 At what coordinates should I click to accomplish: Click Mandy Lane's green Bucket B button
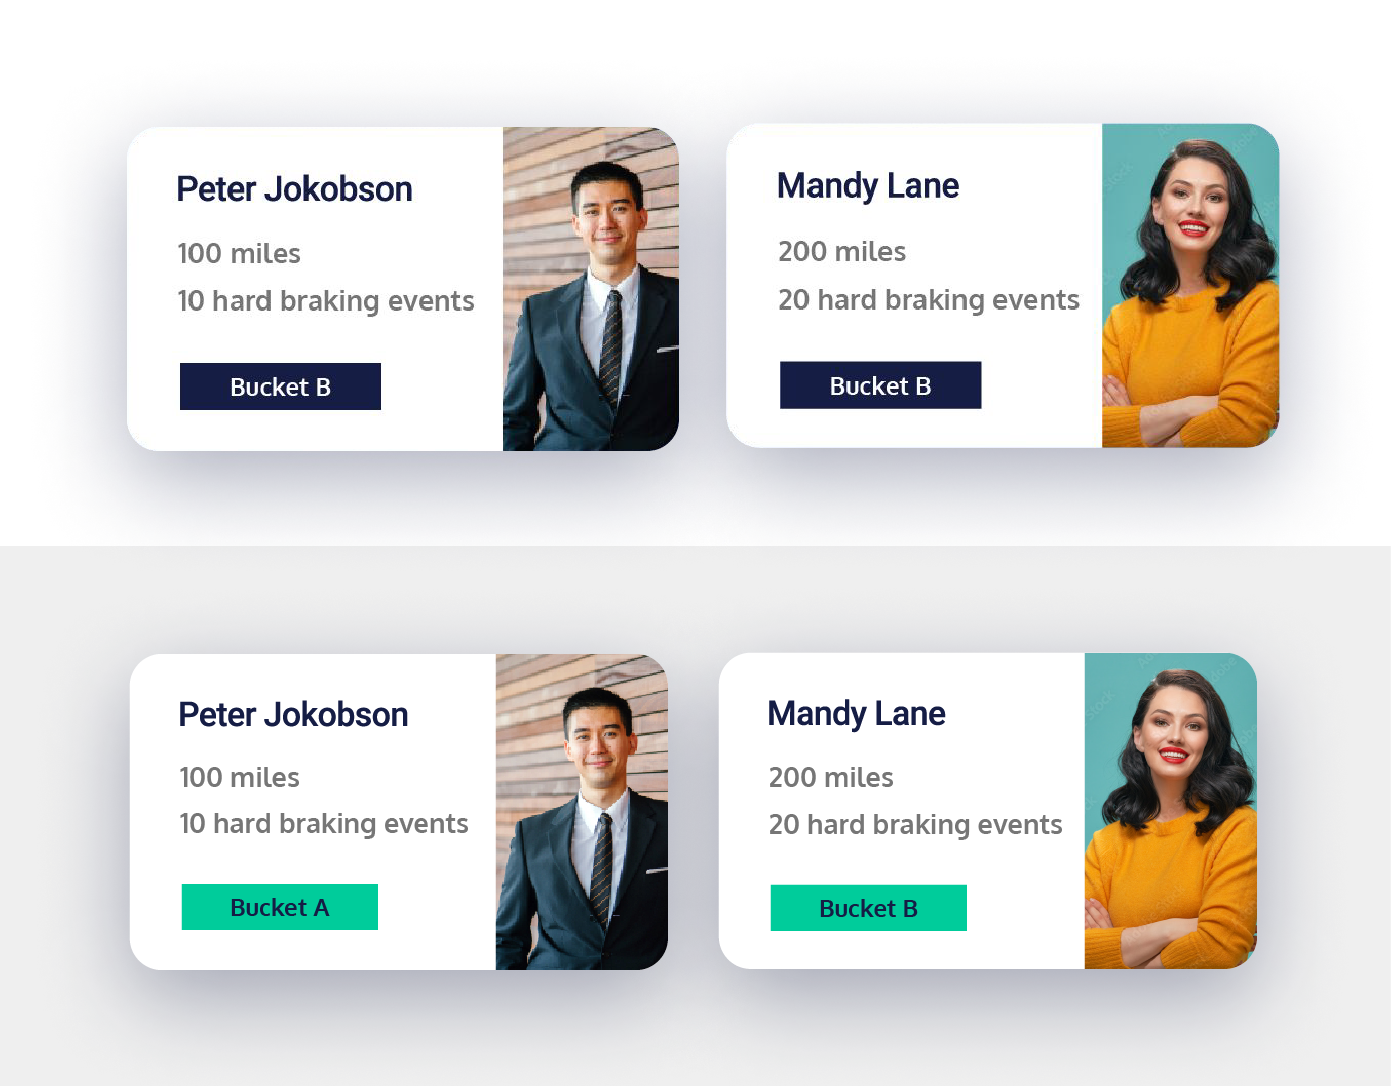coord(868,908)
